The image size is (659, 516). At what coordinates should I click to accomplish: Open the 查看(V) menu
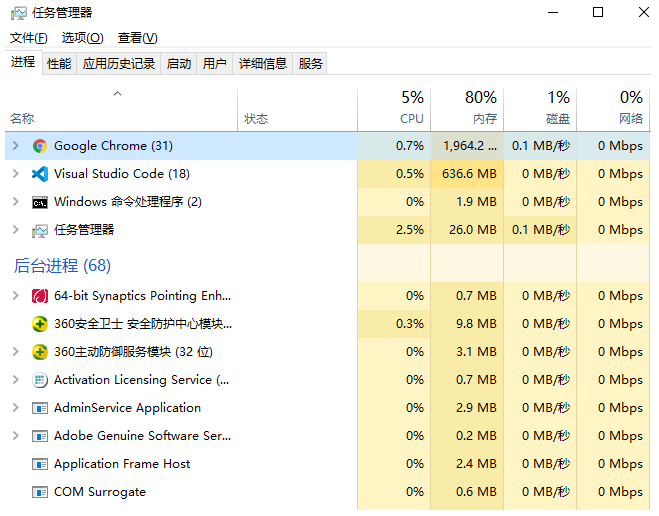click(x=137, y=38)
